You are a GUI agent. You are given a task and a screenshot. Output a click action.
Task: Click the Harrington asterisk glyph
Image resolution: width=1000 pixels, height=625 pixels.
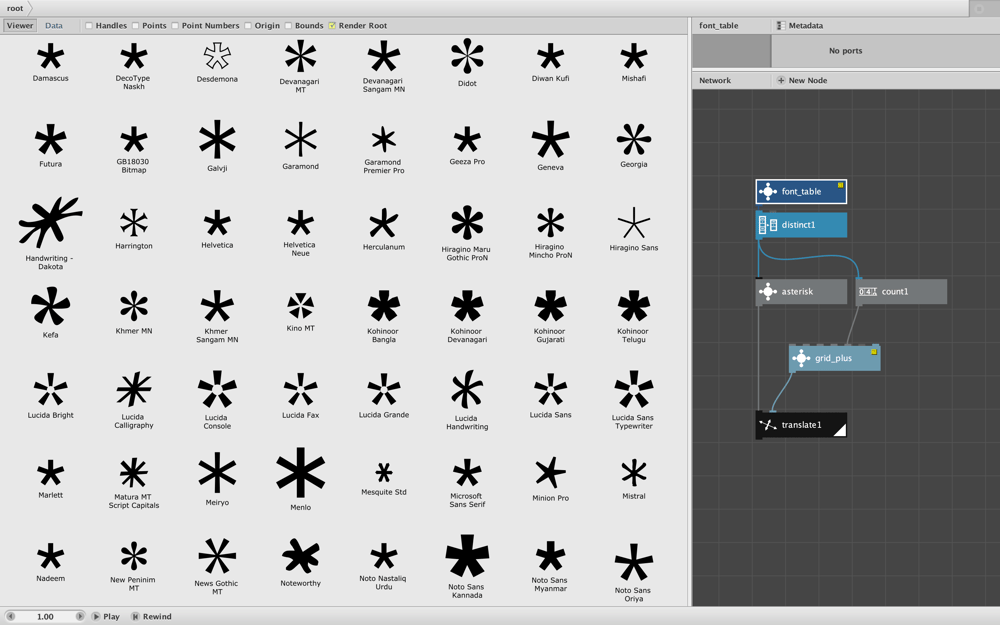coord(134,223)
